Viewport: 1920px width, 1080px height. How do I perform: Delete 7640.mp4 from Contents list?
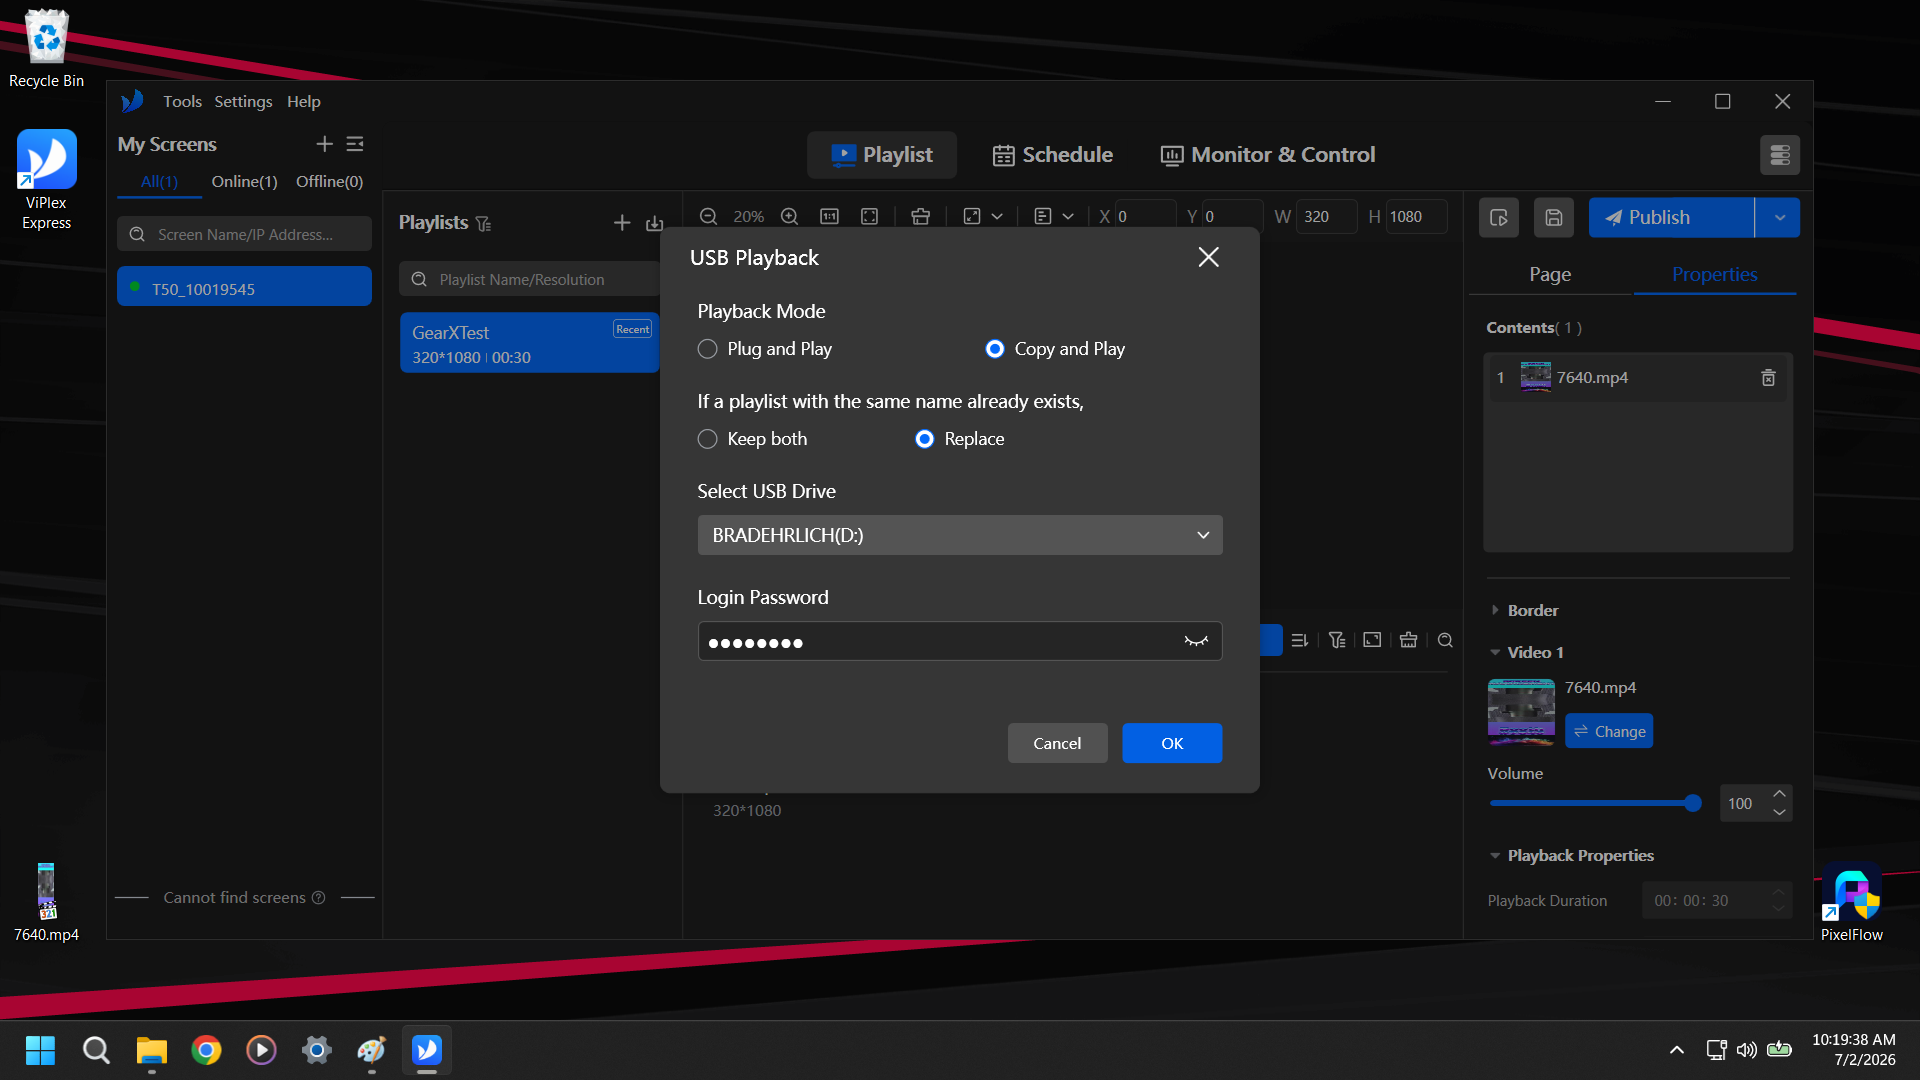(1768, 378)
